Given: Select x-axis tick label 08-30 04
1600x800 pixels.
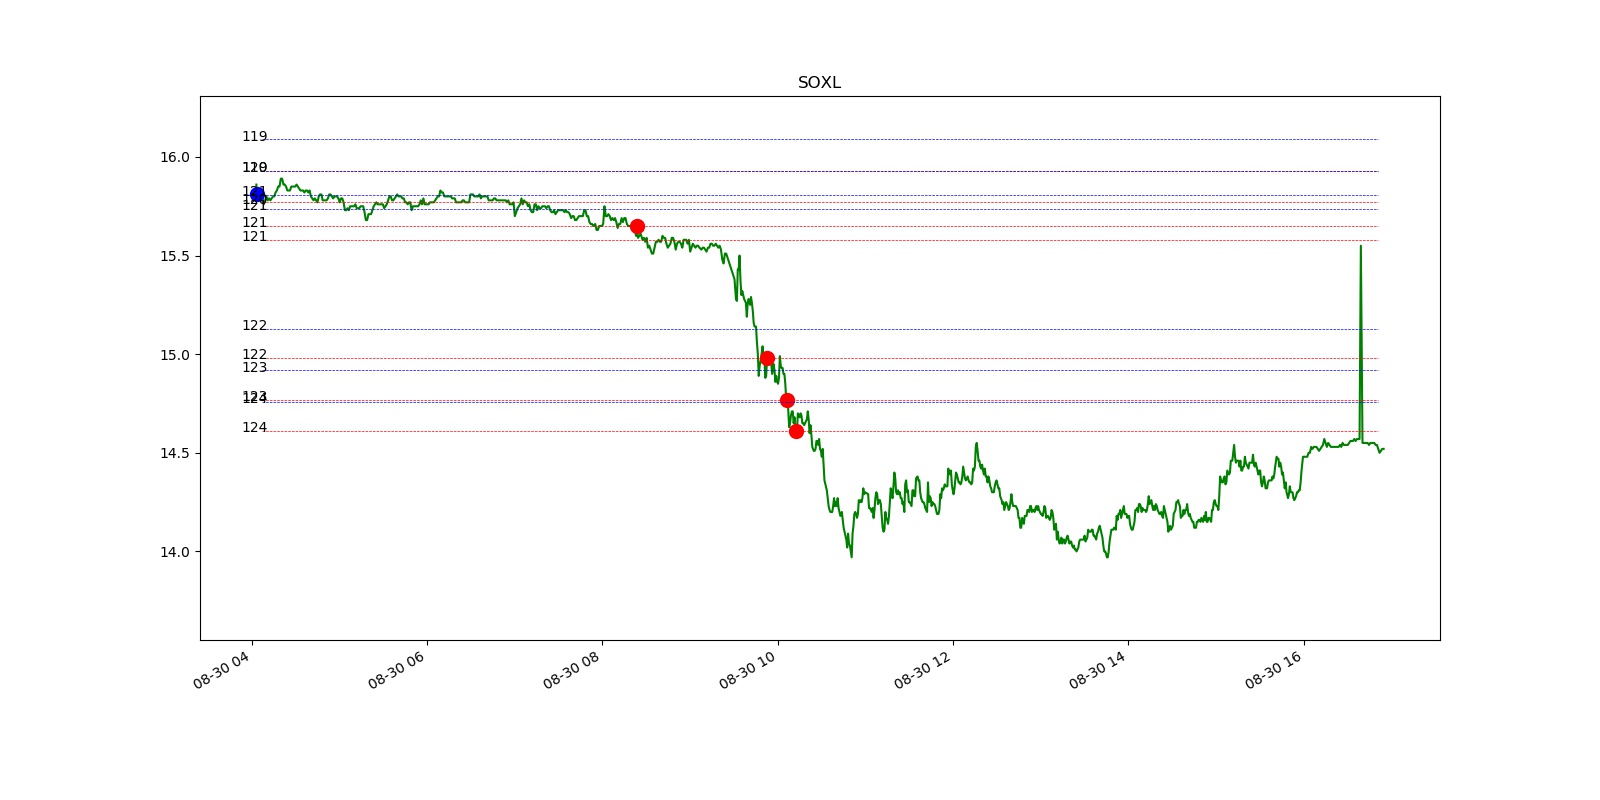Looking at the screenshot, I should point(221,670).
